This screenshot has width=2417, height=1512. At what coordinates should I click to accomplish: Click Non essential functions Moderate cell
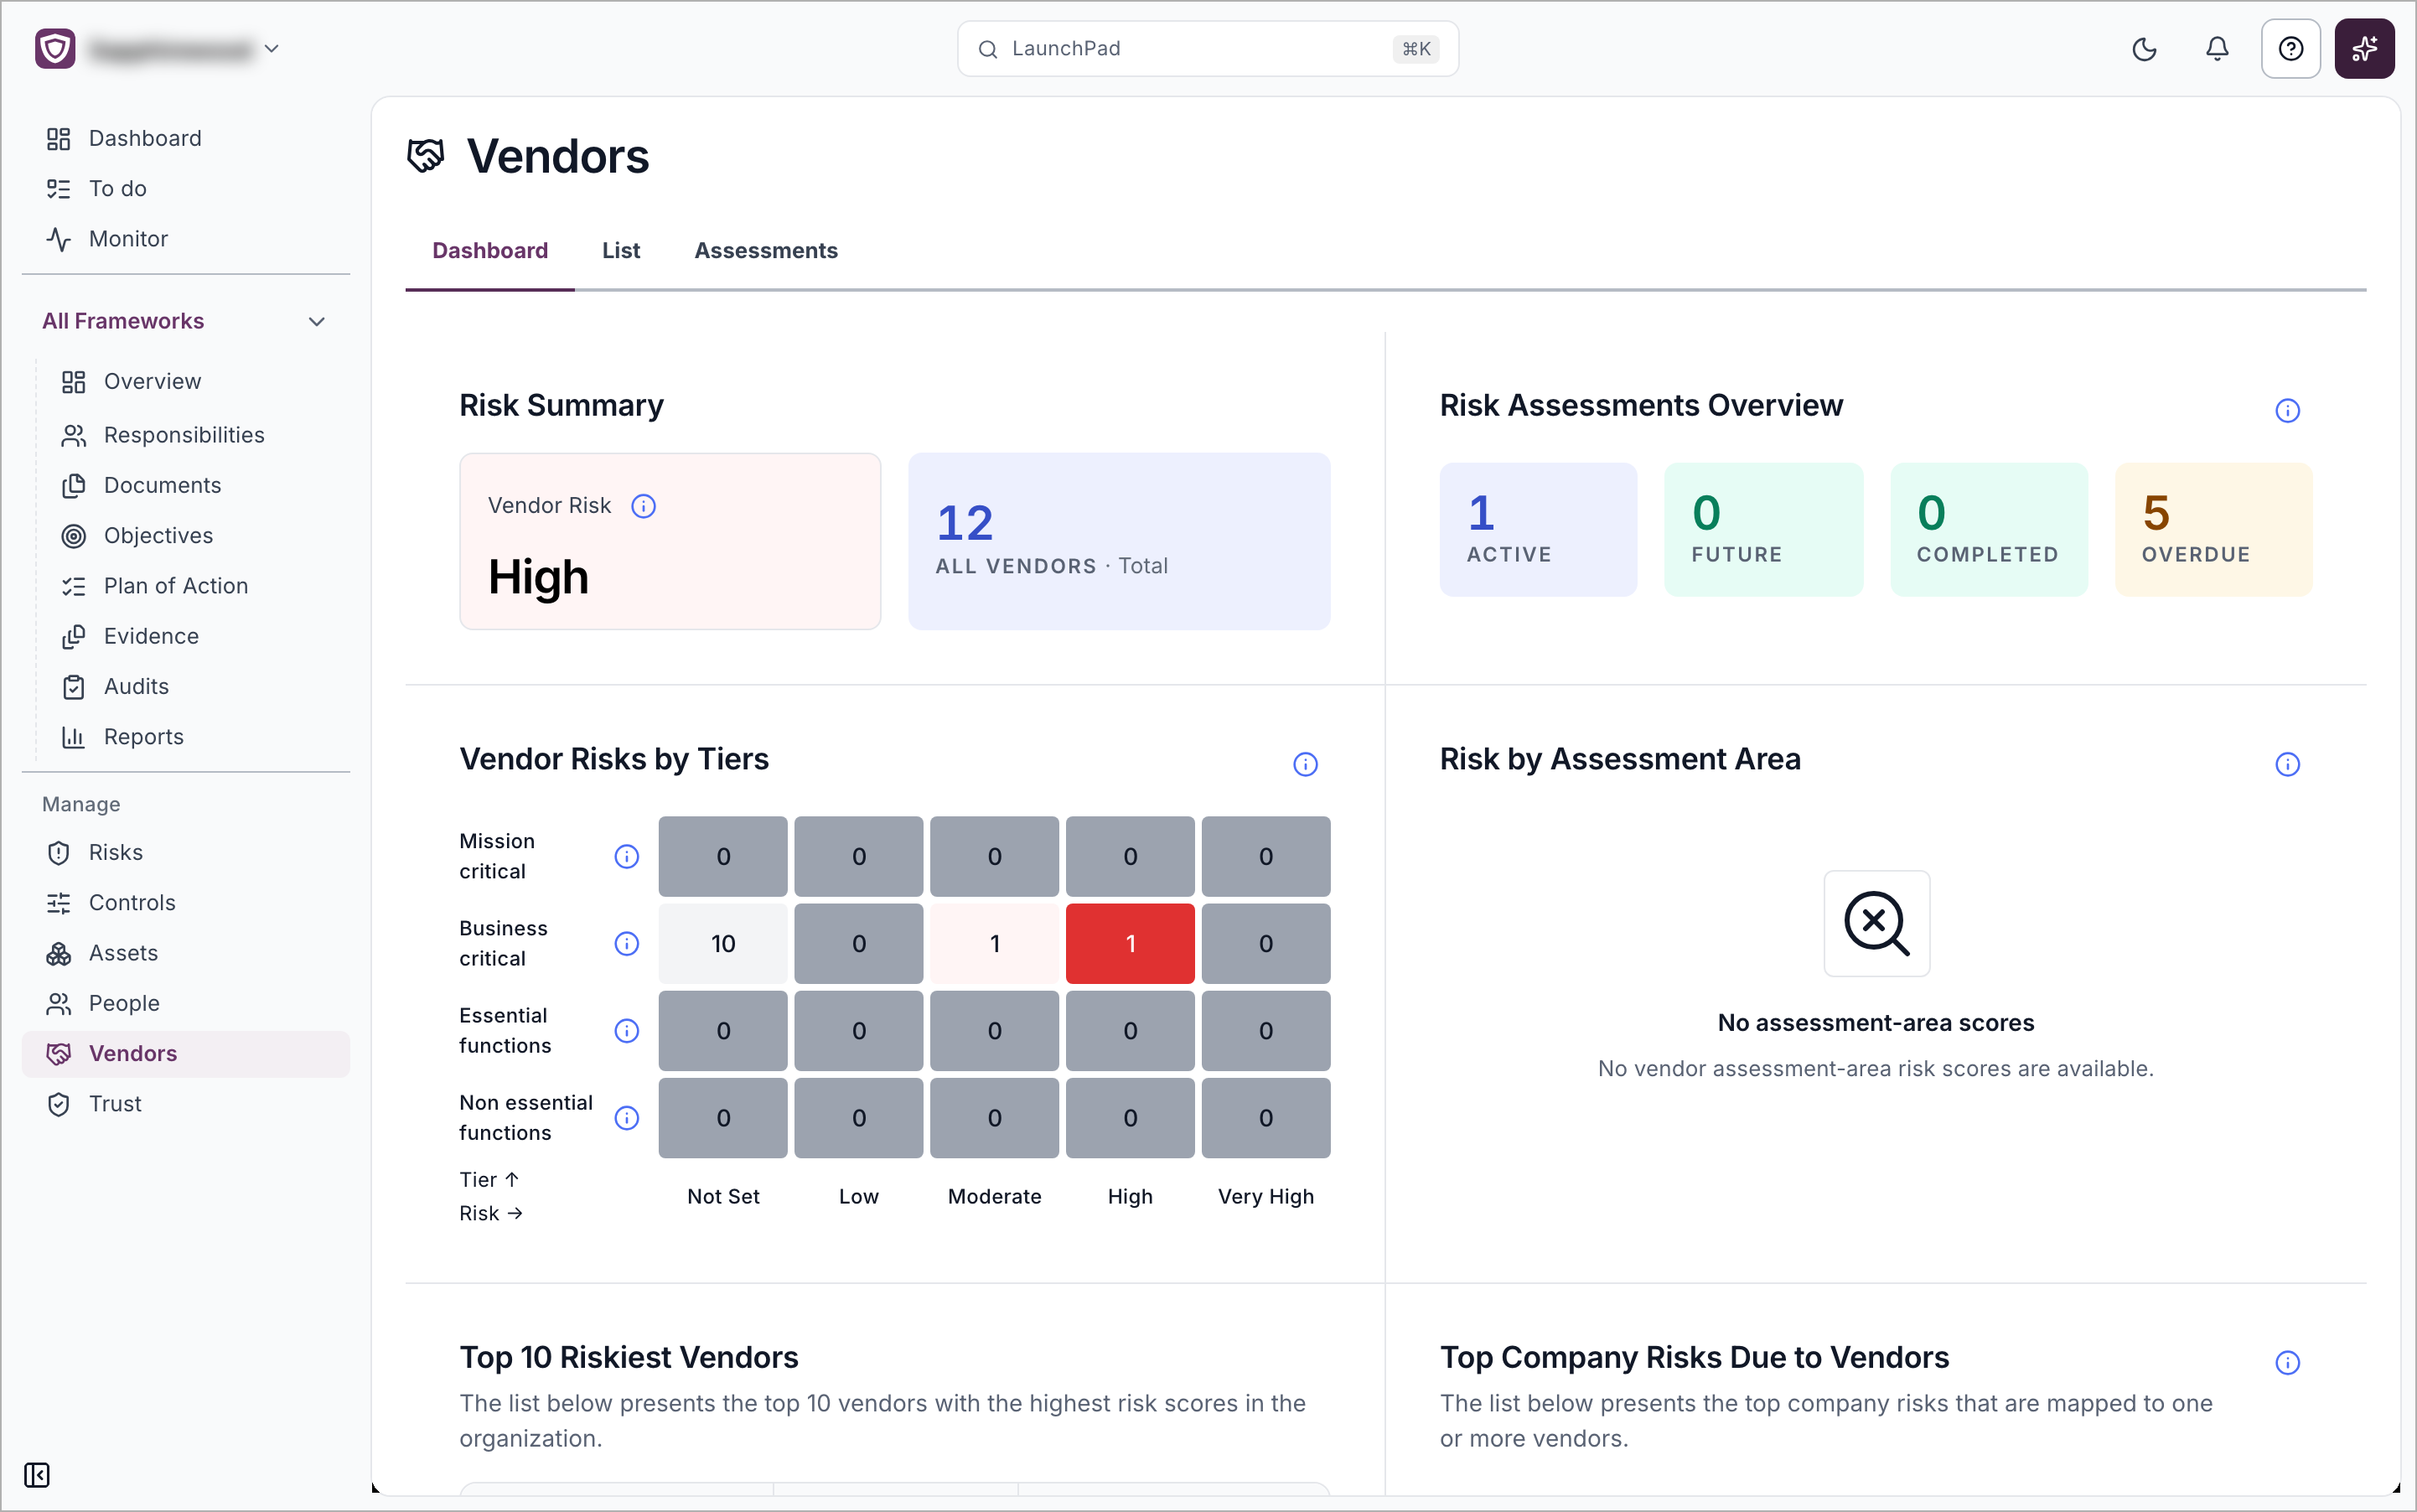tap(994, 1118)
